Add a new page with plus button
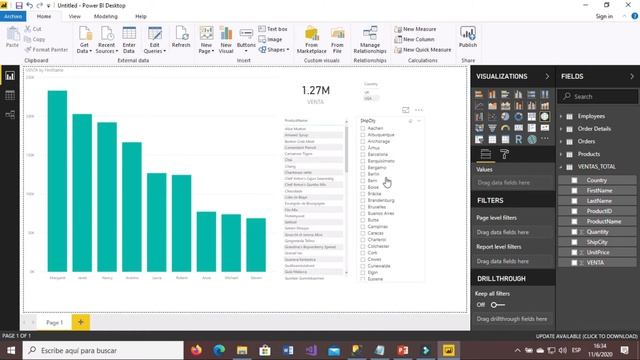 click(x=80, y=322)
